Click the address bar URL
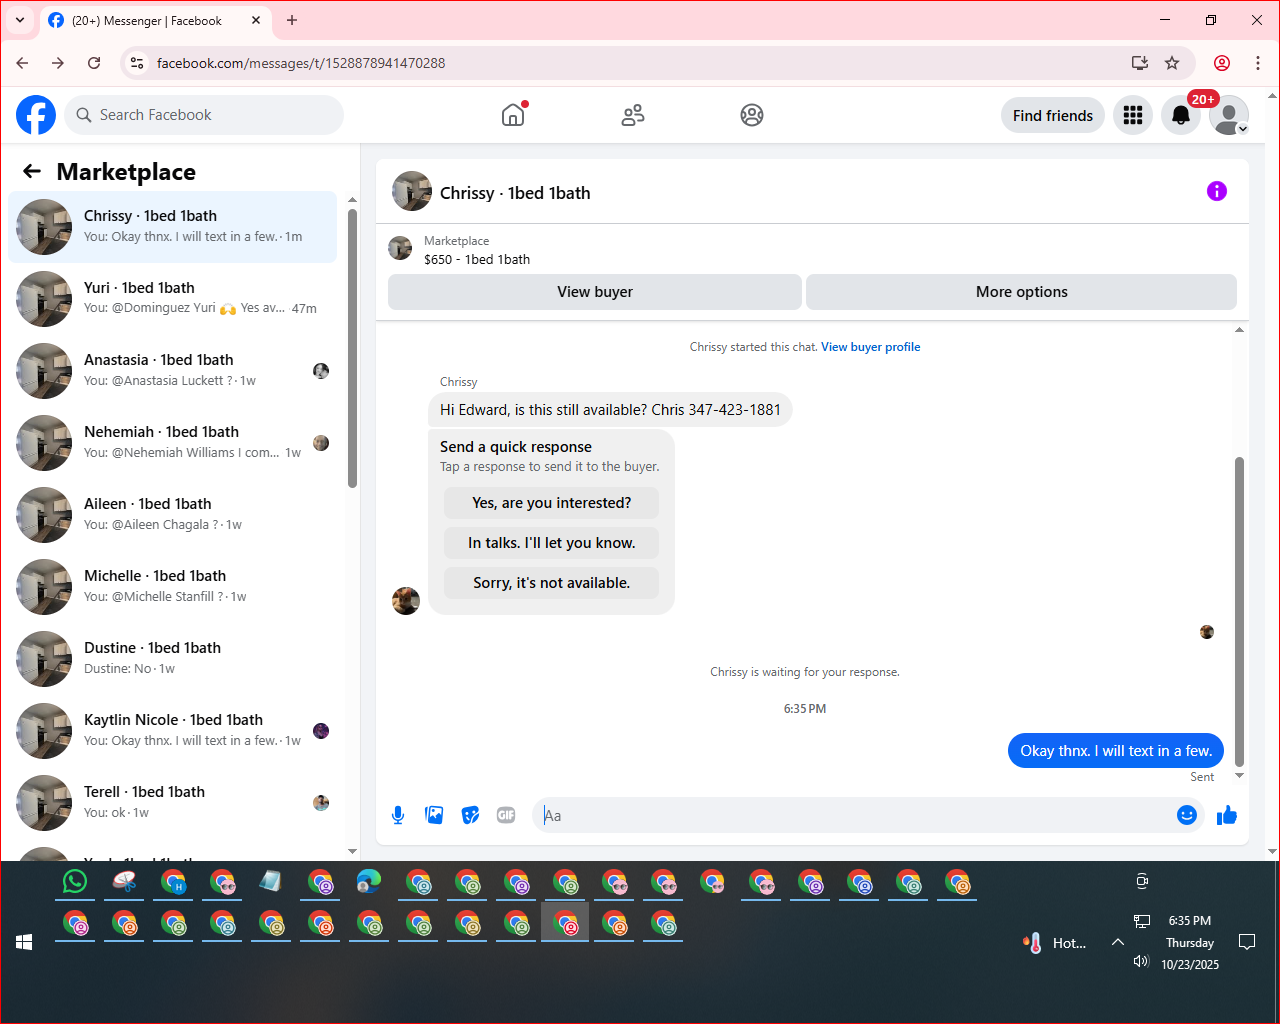Viewport: 1280px width, 1024px height. 301,63
